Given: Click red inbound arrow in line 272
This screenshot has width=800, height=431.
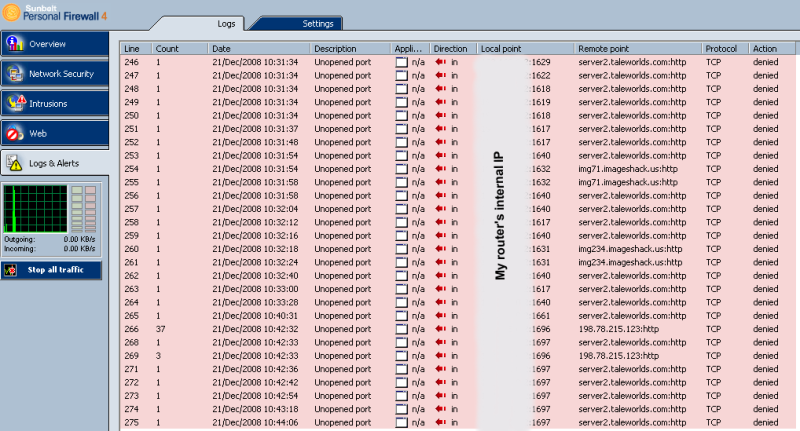Looking at the screenshot, I should coord(440,383).
